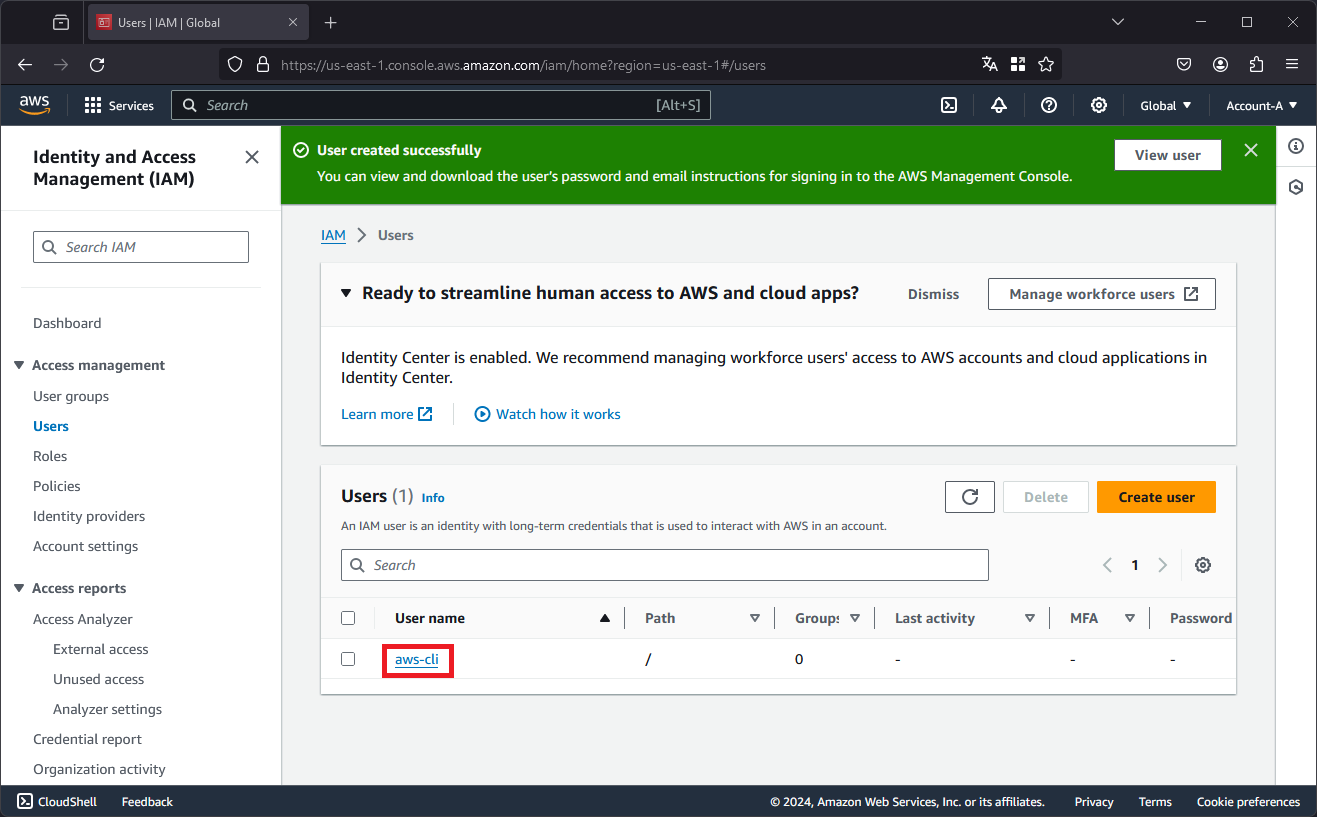Close the Users IAM browser tab

293,22
